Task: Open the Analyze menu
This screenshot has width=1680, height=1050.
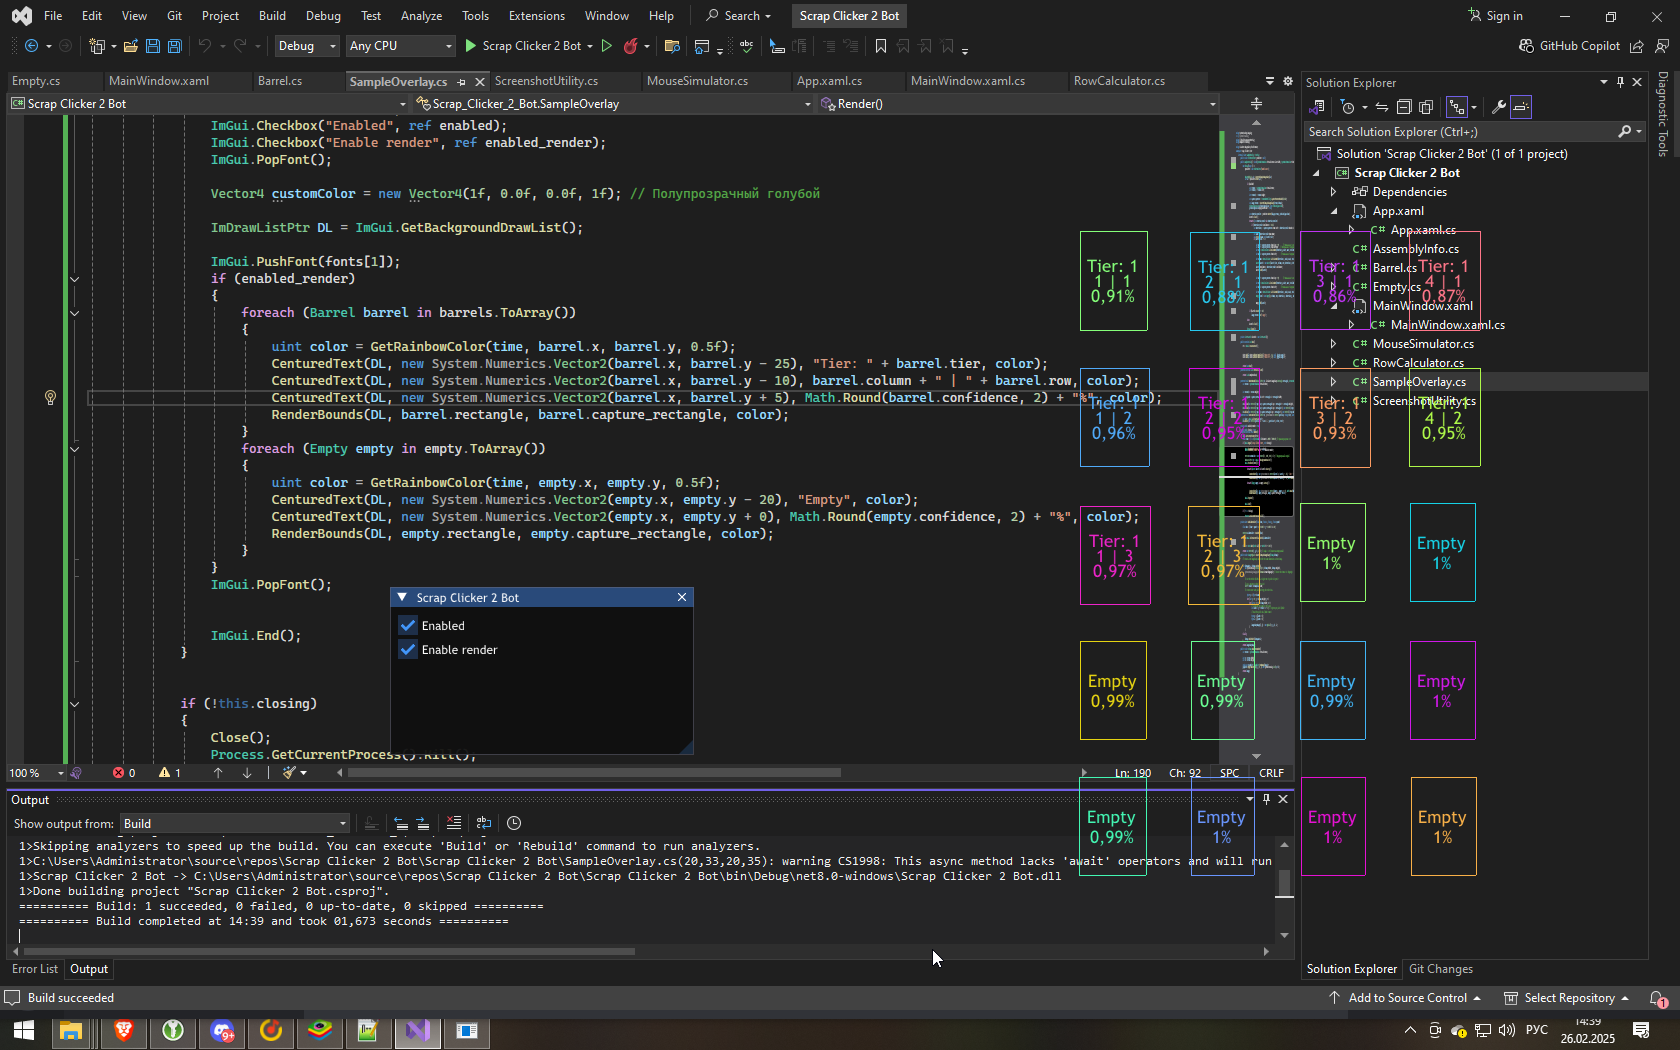Action: click(421, 16)
